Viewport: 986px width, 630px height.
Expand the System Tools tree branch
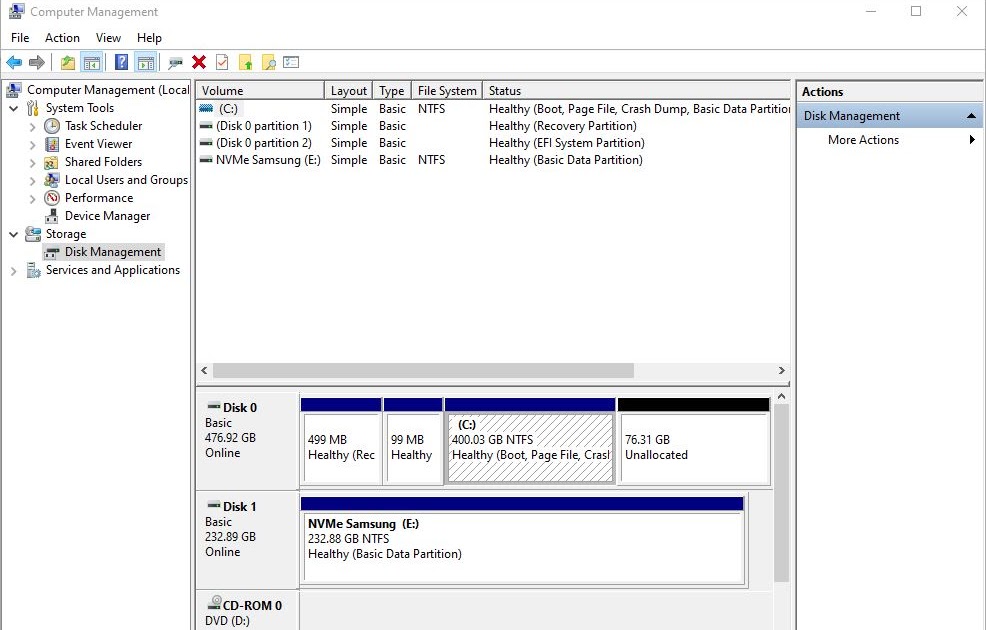pyautogui.click(x=13, y=107)
